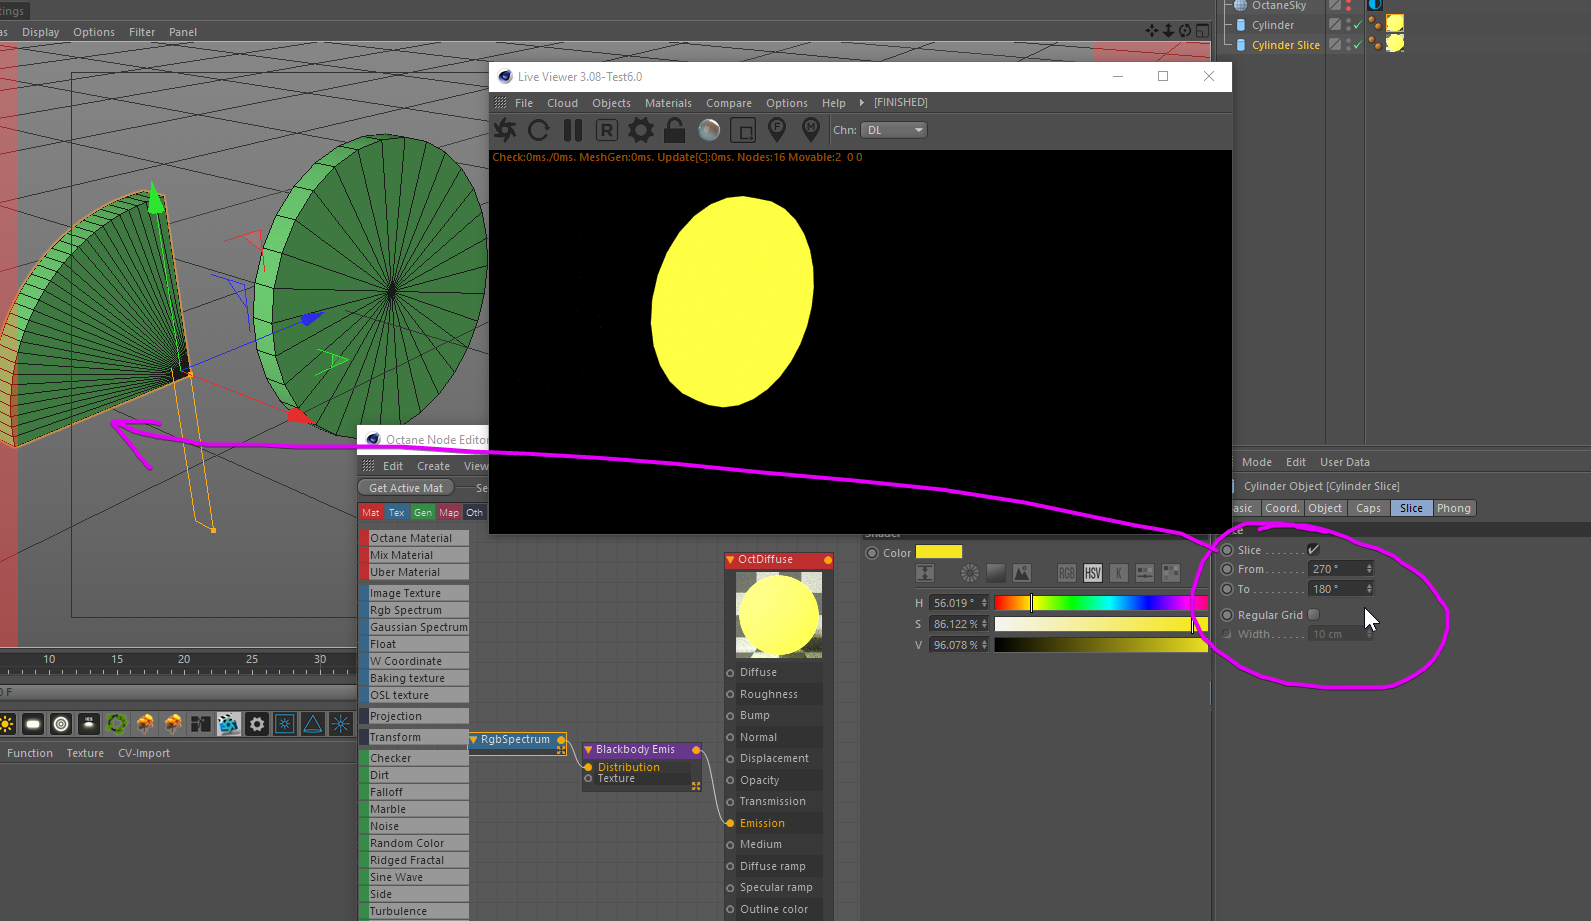Send scene and restart render in Live Viewer
Image resolution: width=1591 pixels, height=921 pixels.
(505, 130)
